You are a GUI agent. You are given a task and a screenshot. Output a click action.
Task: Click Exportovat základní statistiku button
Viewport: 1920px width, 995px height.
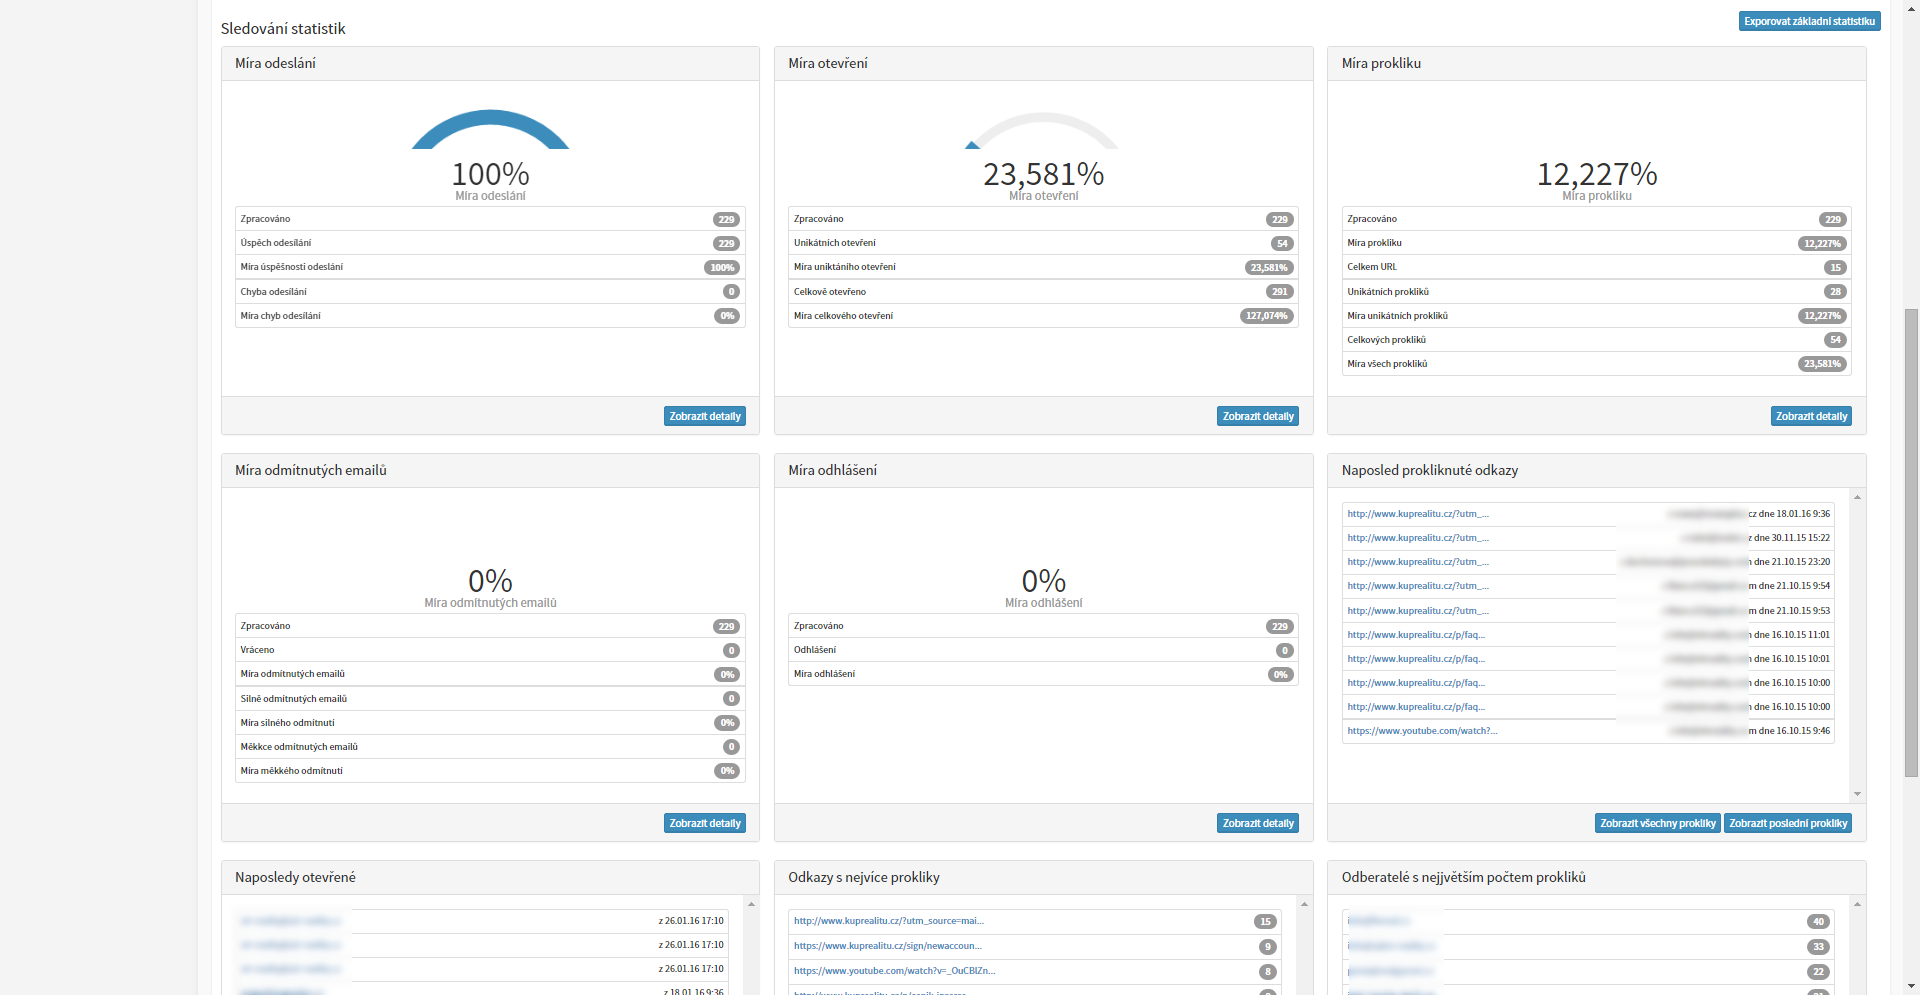pyautogui.click(x=1809, y=21)
